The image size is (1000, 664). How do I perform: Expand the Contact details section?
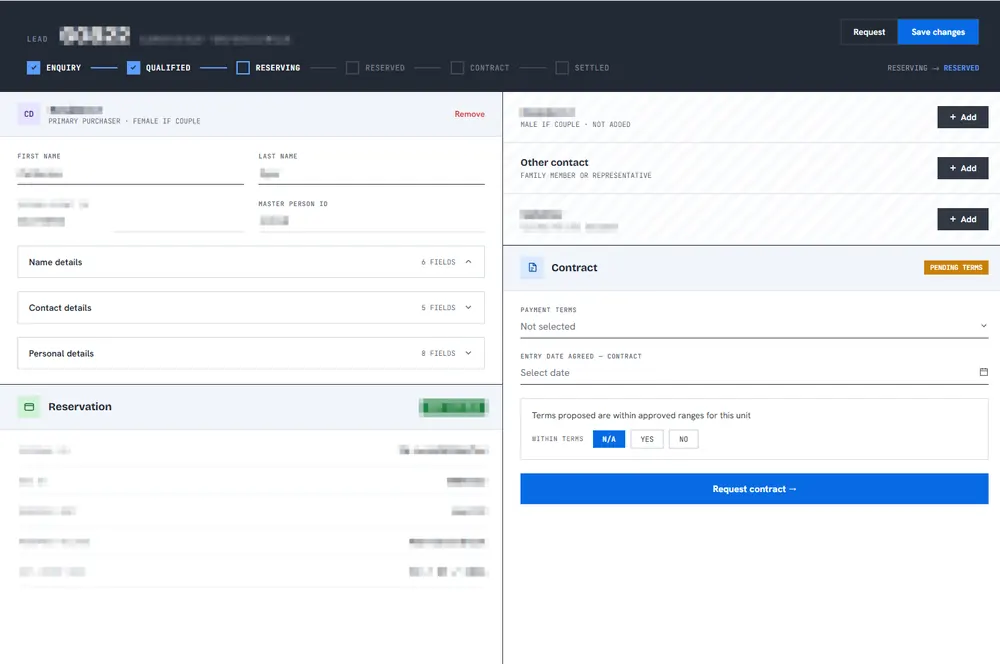251,307
